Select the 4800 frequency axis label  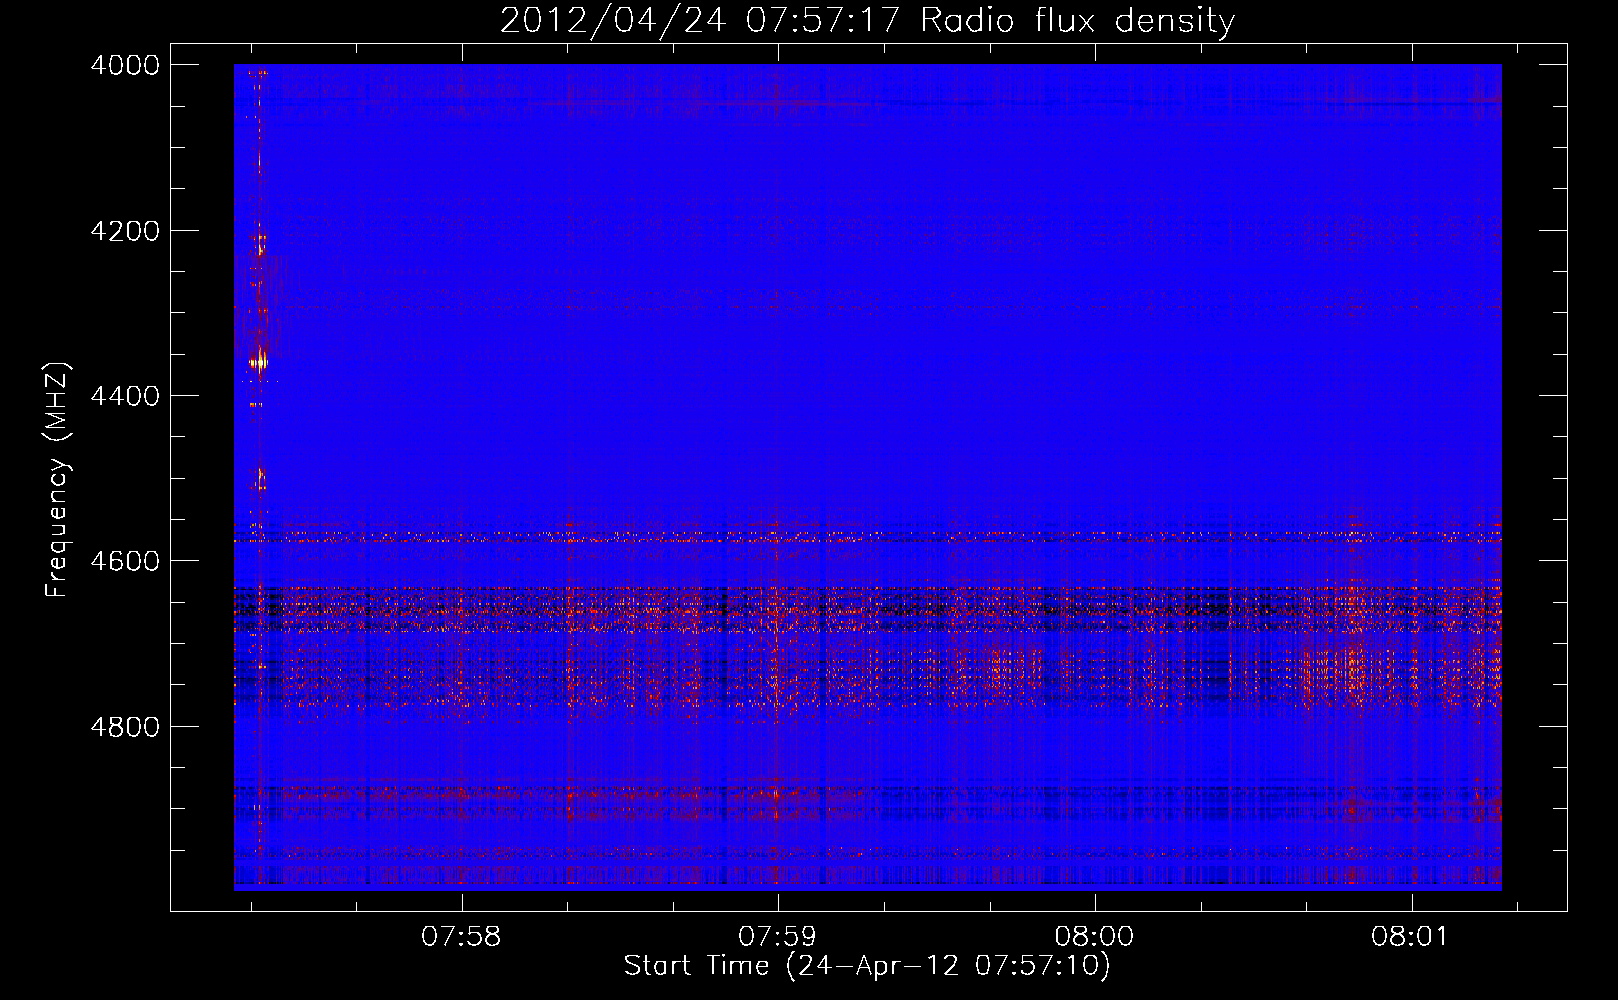[x=125, y=727]
